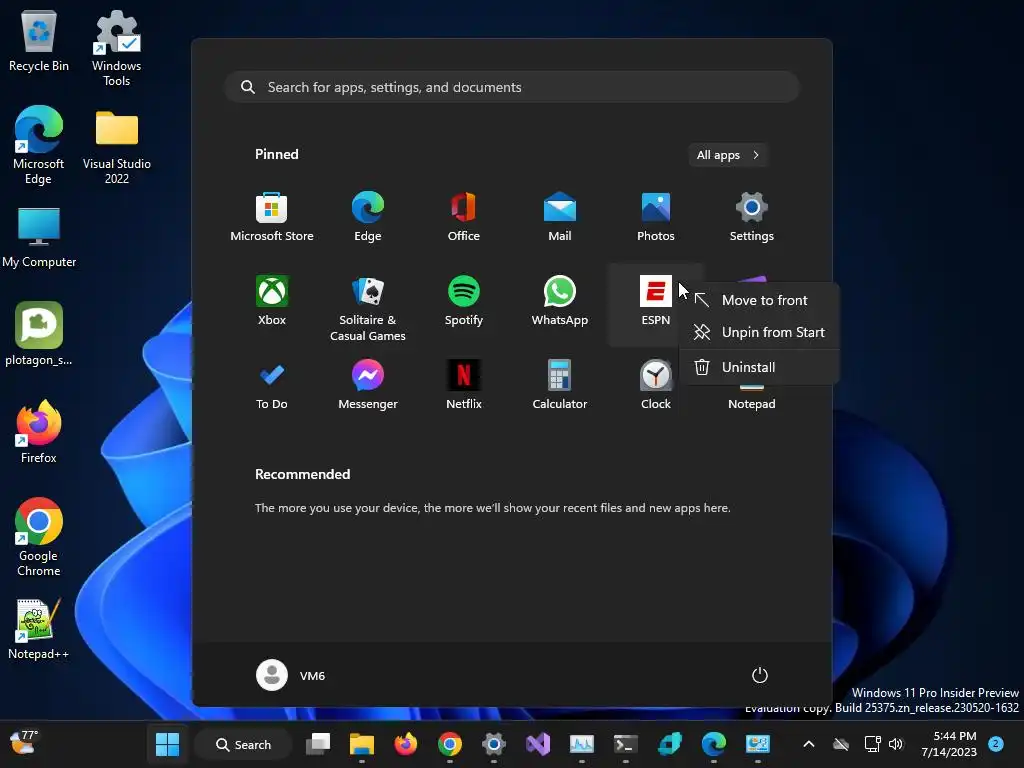Open Solitaire & Casual Games
This screenshot has width=1024, height=768.
[x=368, y=309]
